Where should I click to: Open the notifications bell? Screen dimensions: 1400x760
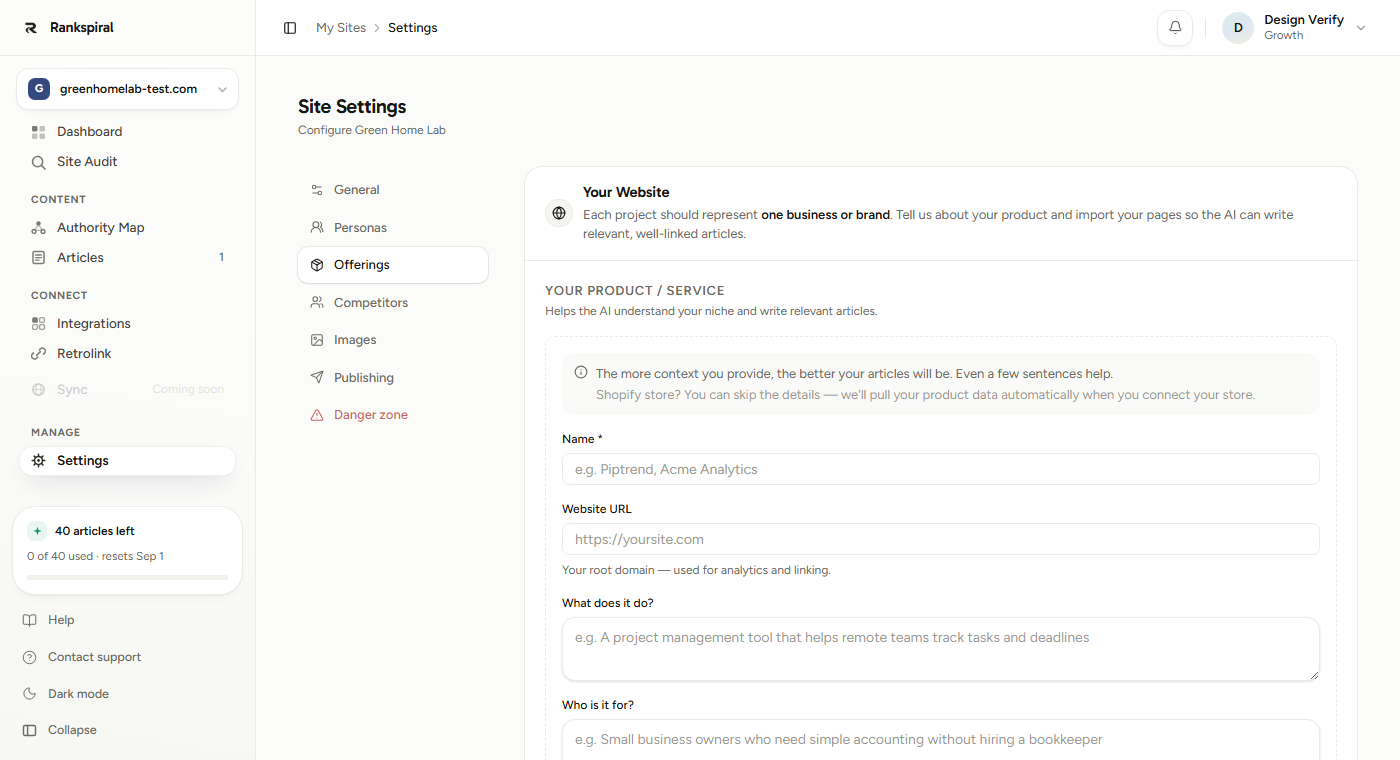(x=1175, y=28)
